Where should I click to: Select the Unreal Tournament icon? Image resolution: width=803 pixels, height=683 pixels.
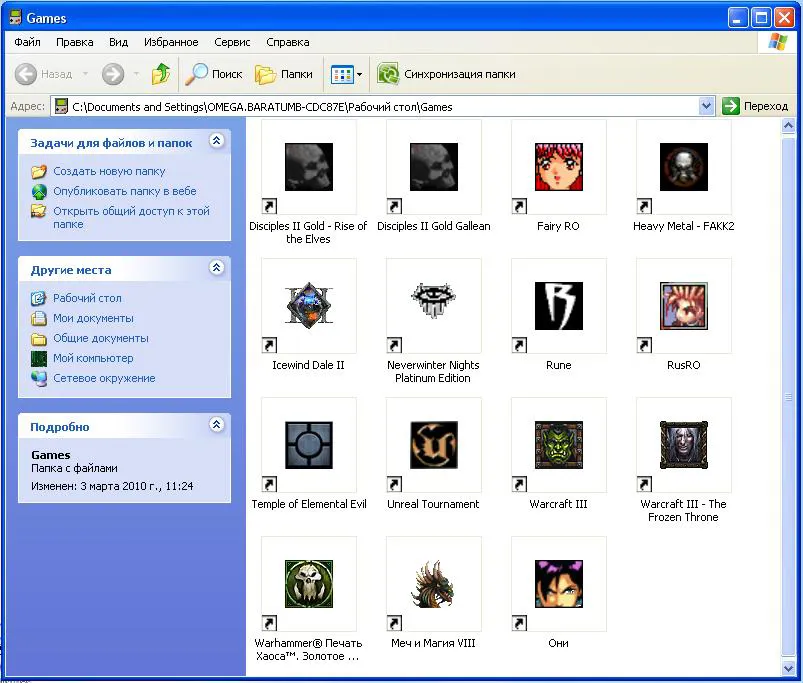coord(433,445)
